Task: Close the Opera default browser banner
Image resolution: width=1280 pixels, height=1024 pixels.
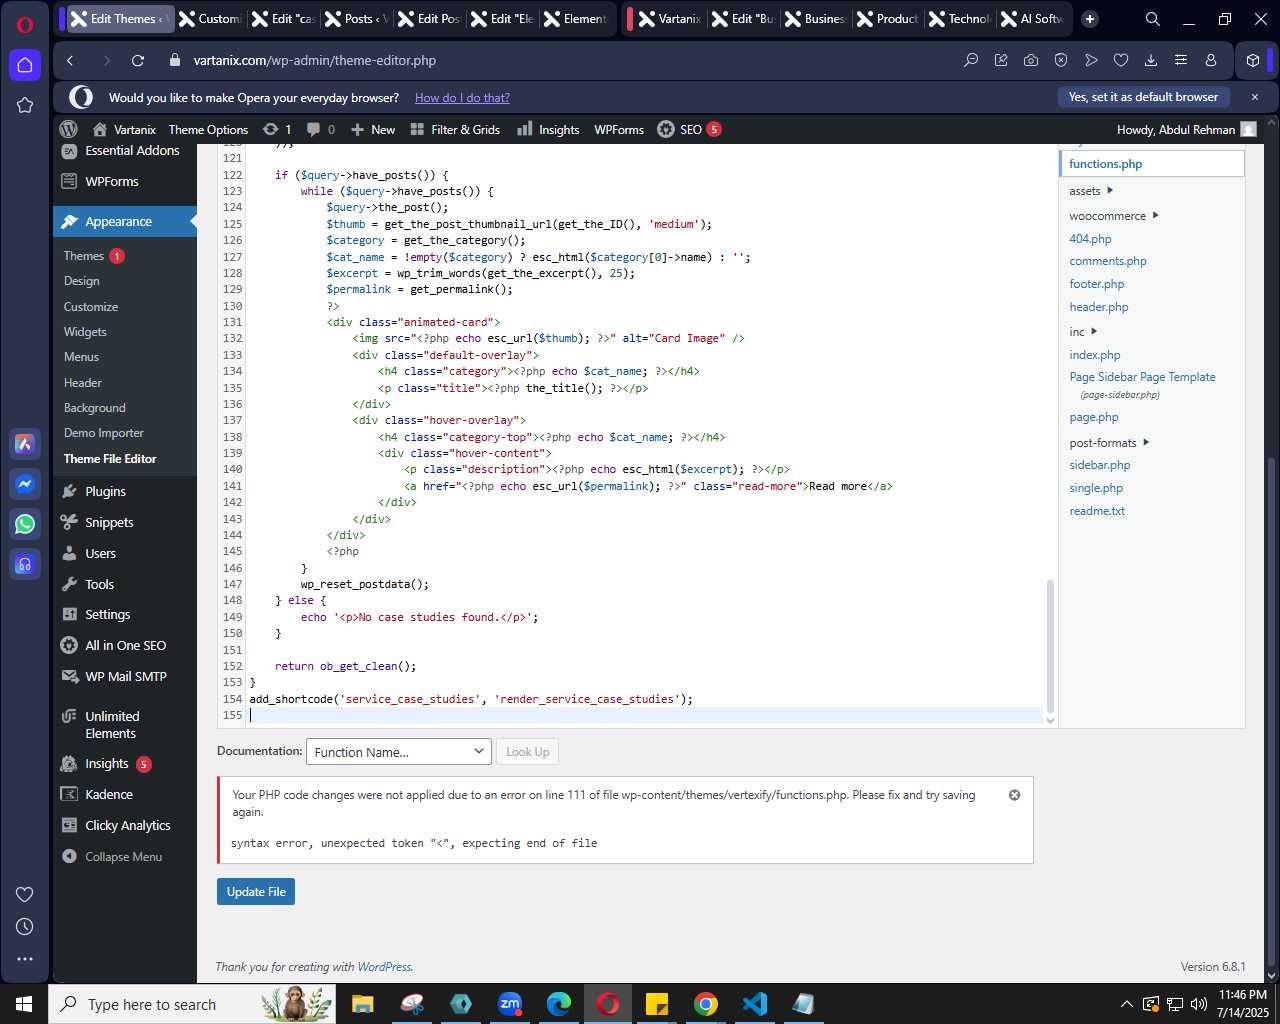Action: pyautogui.click(x=1255, y=97)
